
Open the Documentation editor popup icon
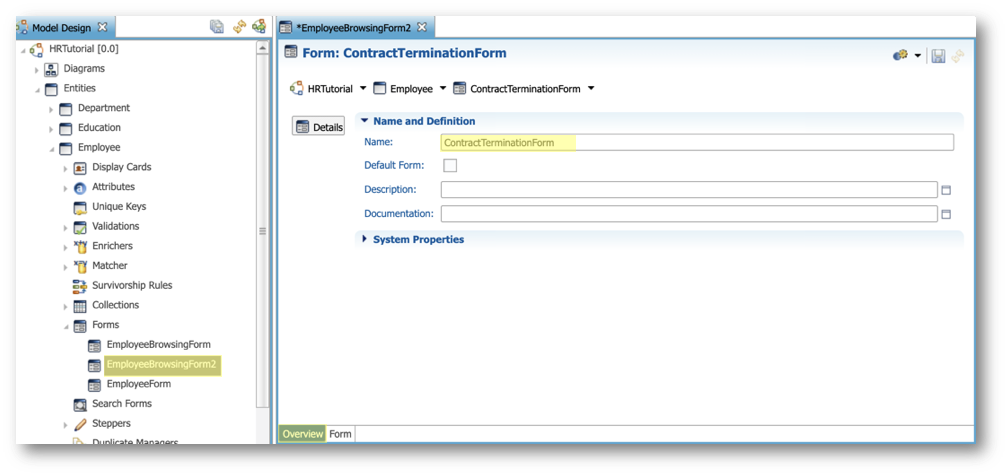point(946,214)
